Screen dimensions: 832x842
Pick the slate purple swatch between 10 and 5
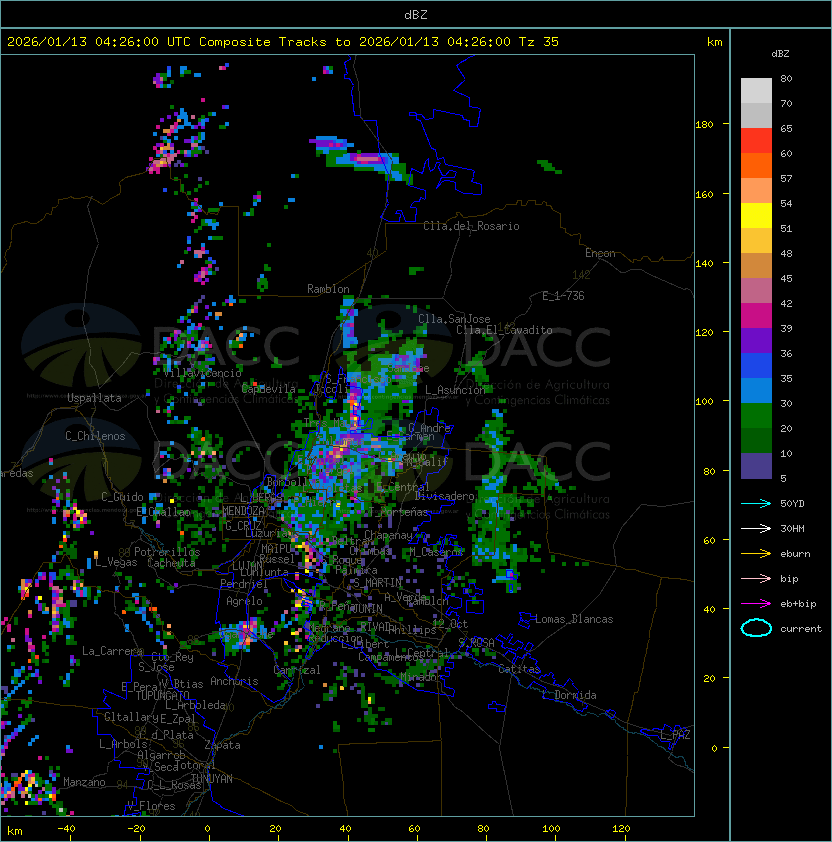tap(756, 466)
